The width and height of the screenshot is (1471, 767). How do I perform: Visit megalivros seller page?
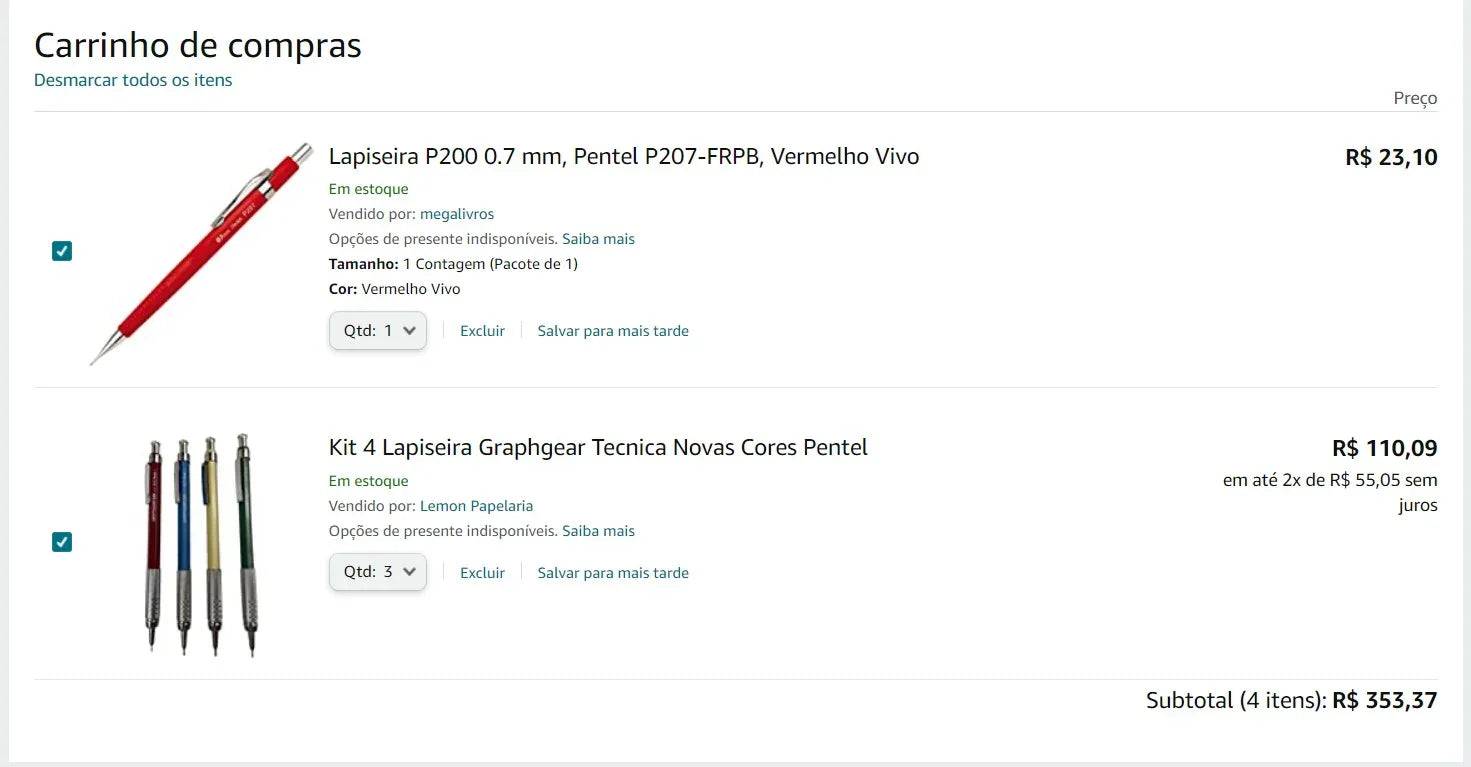457,214
